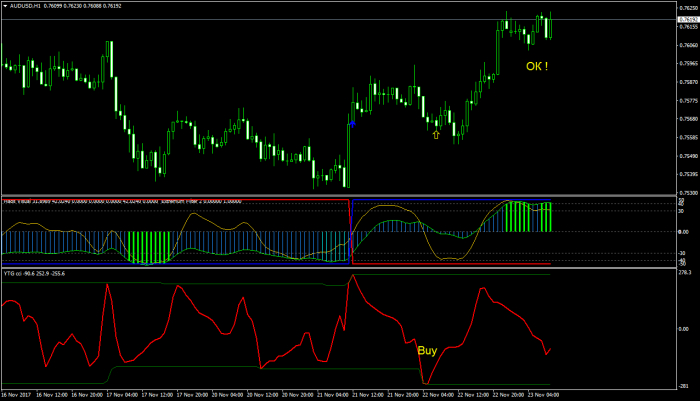Screen dimensions: 700x401
Task: Click the "YTG cci -90.6 252.9 -255.6" indicator label
Action: (x=34, y=274)
